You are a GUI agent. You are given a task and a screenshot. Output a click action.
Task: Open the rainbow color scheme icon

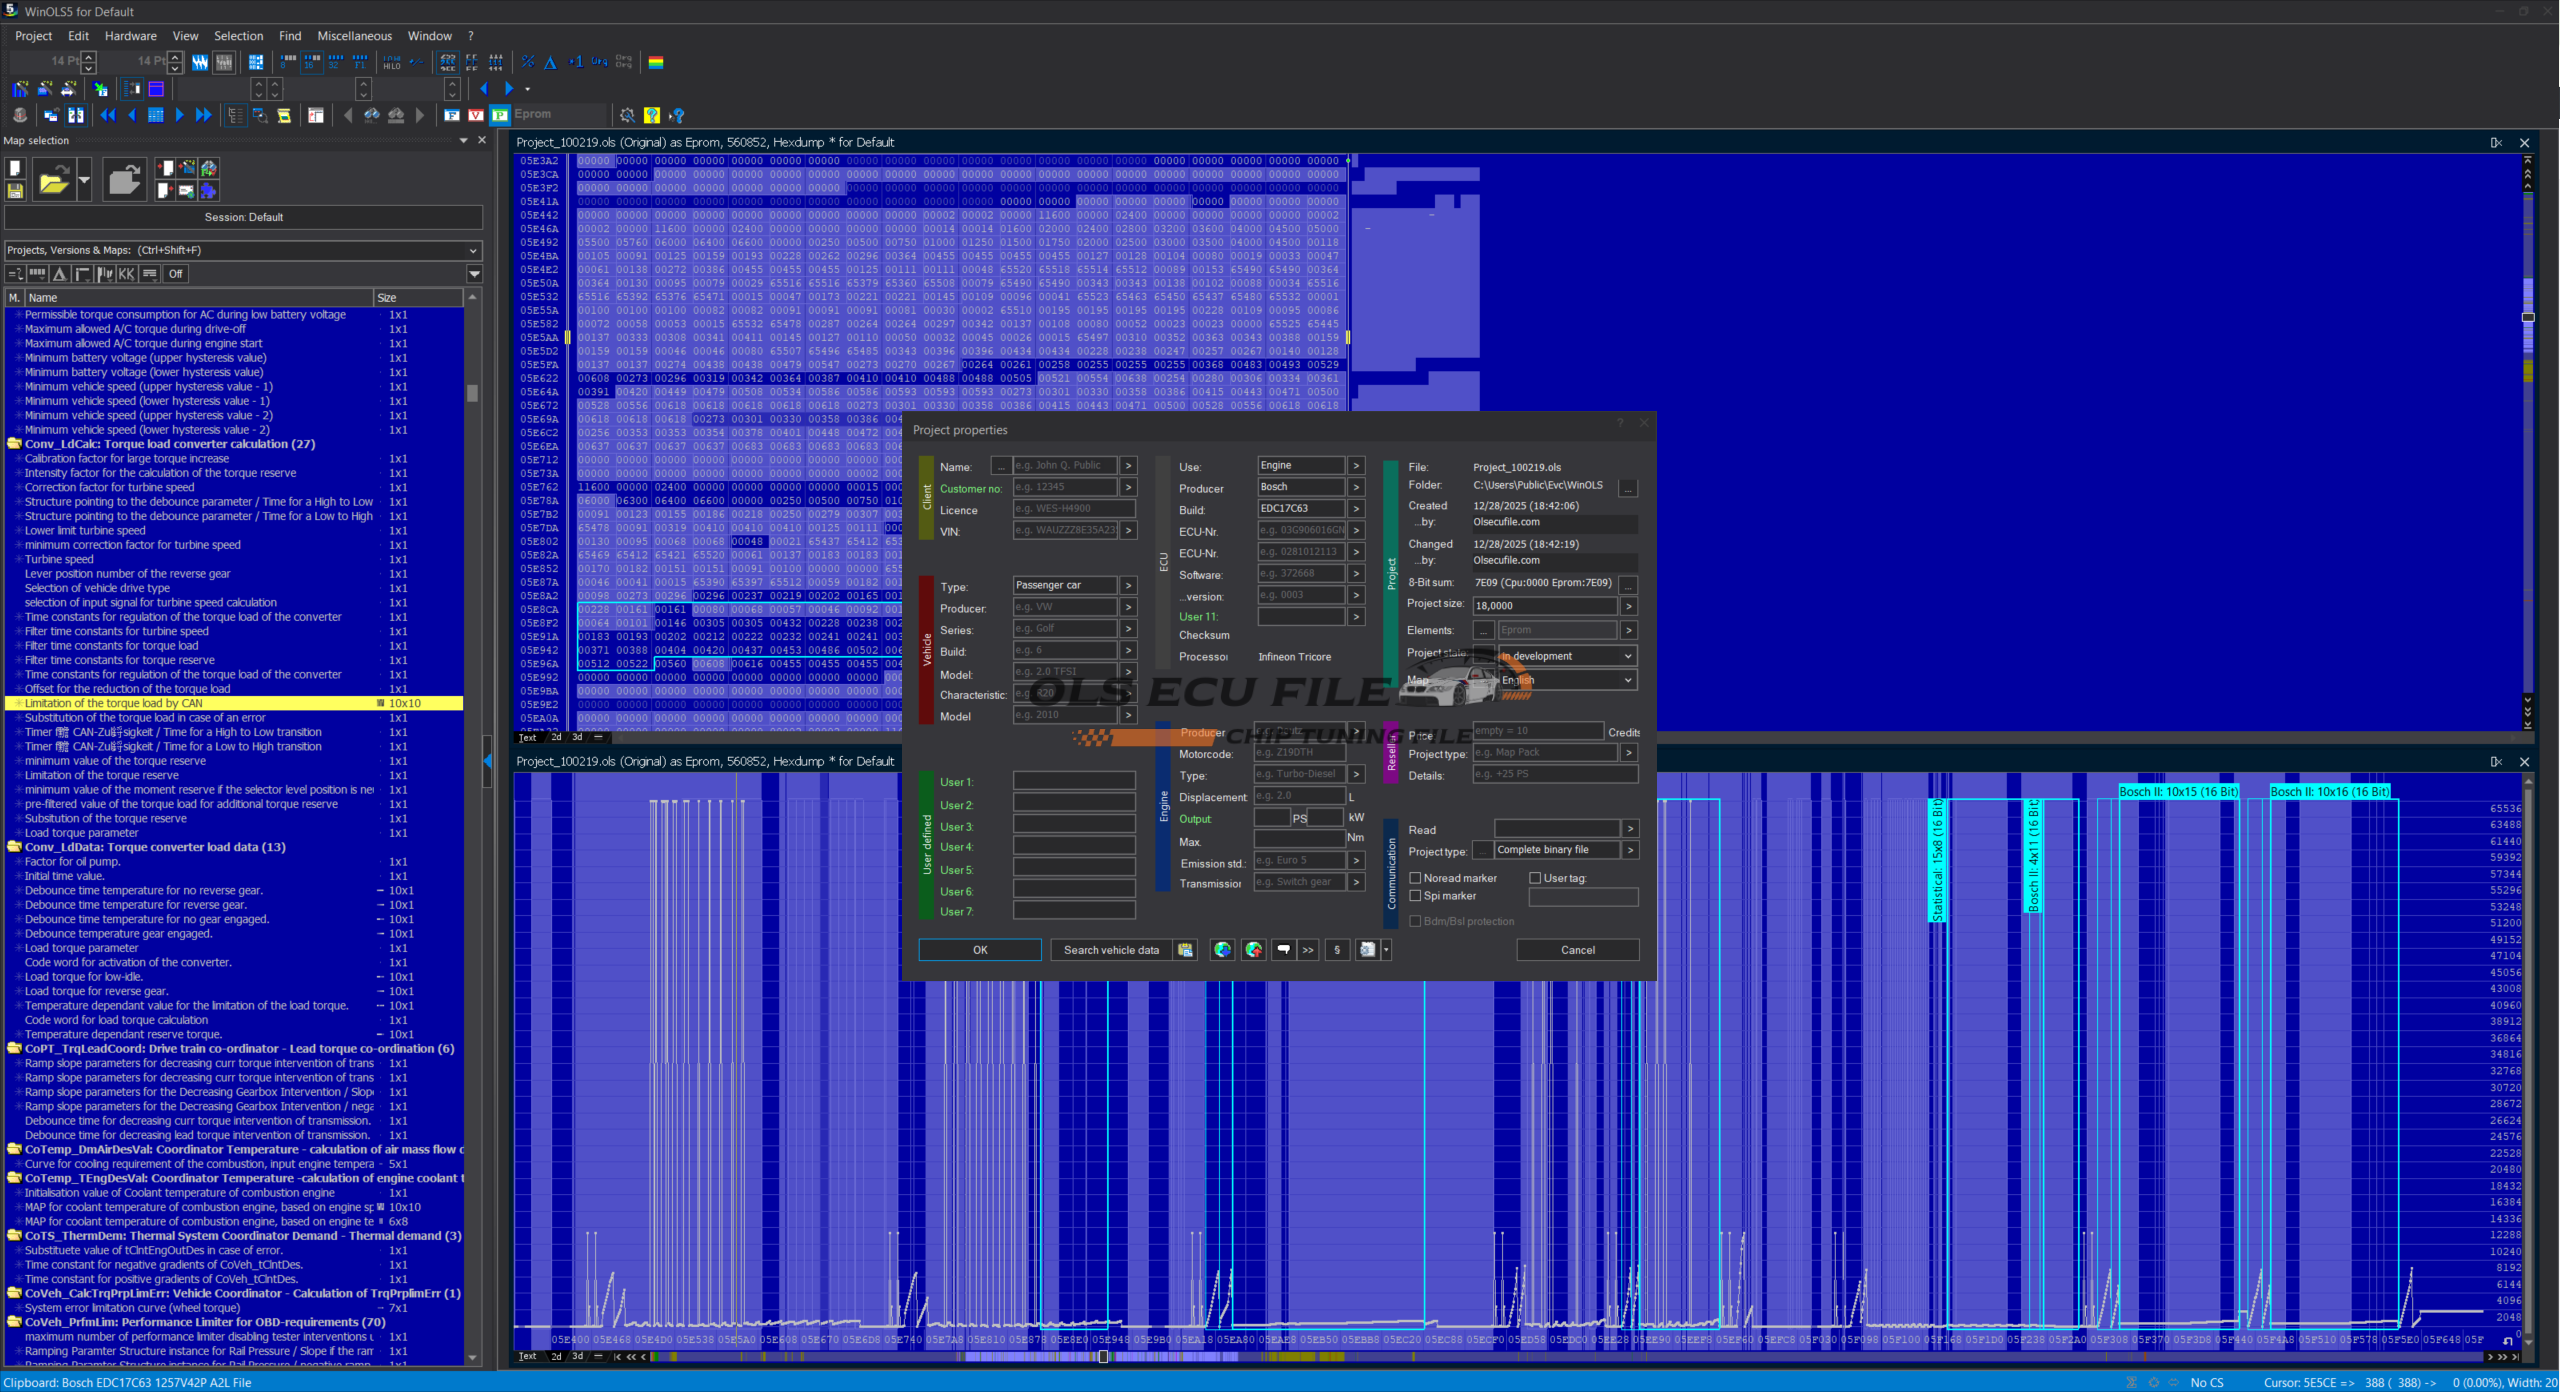point(656,62)
